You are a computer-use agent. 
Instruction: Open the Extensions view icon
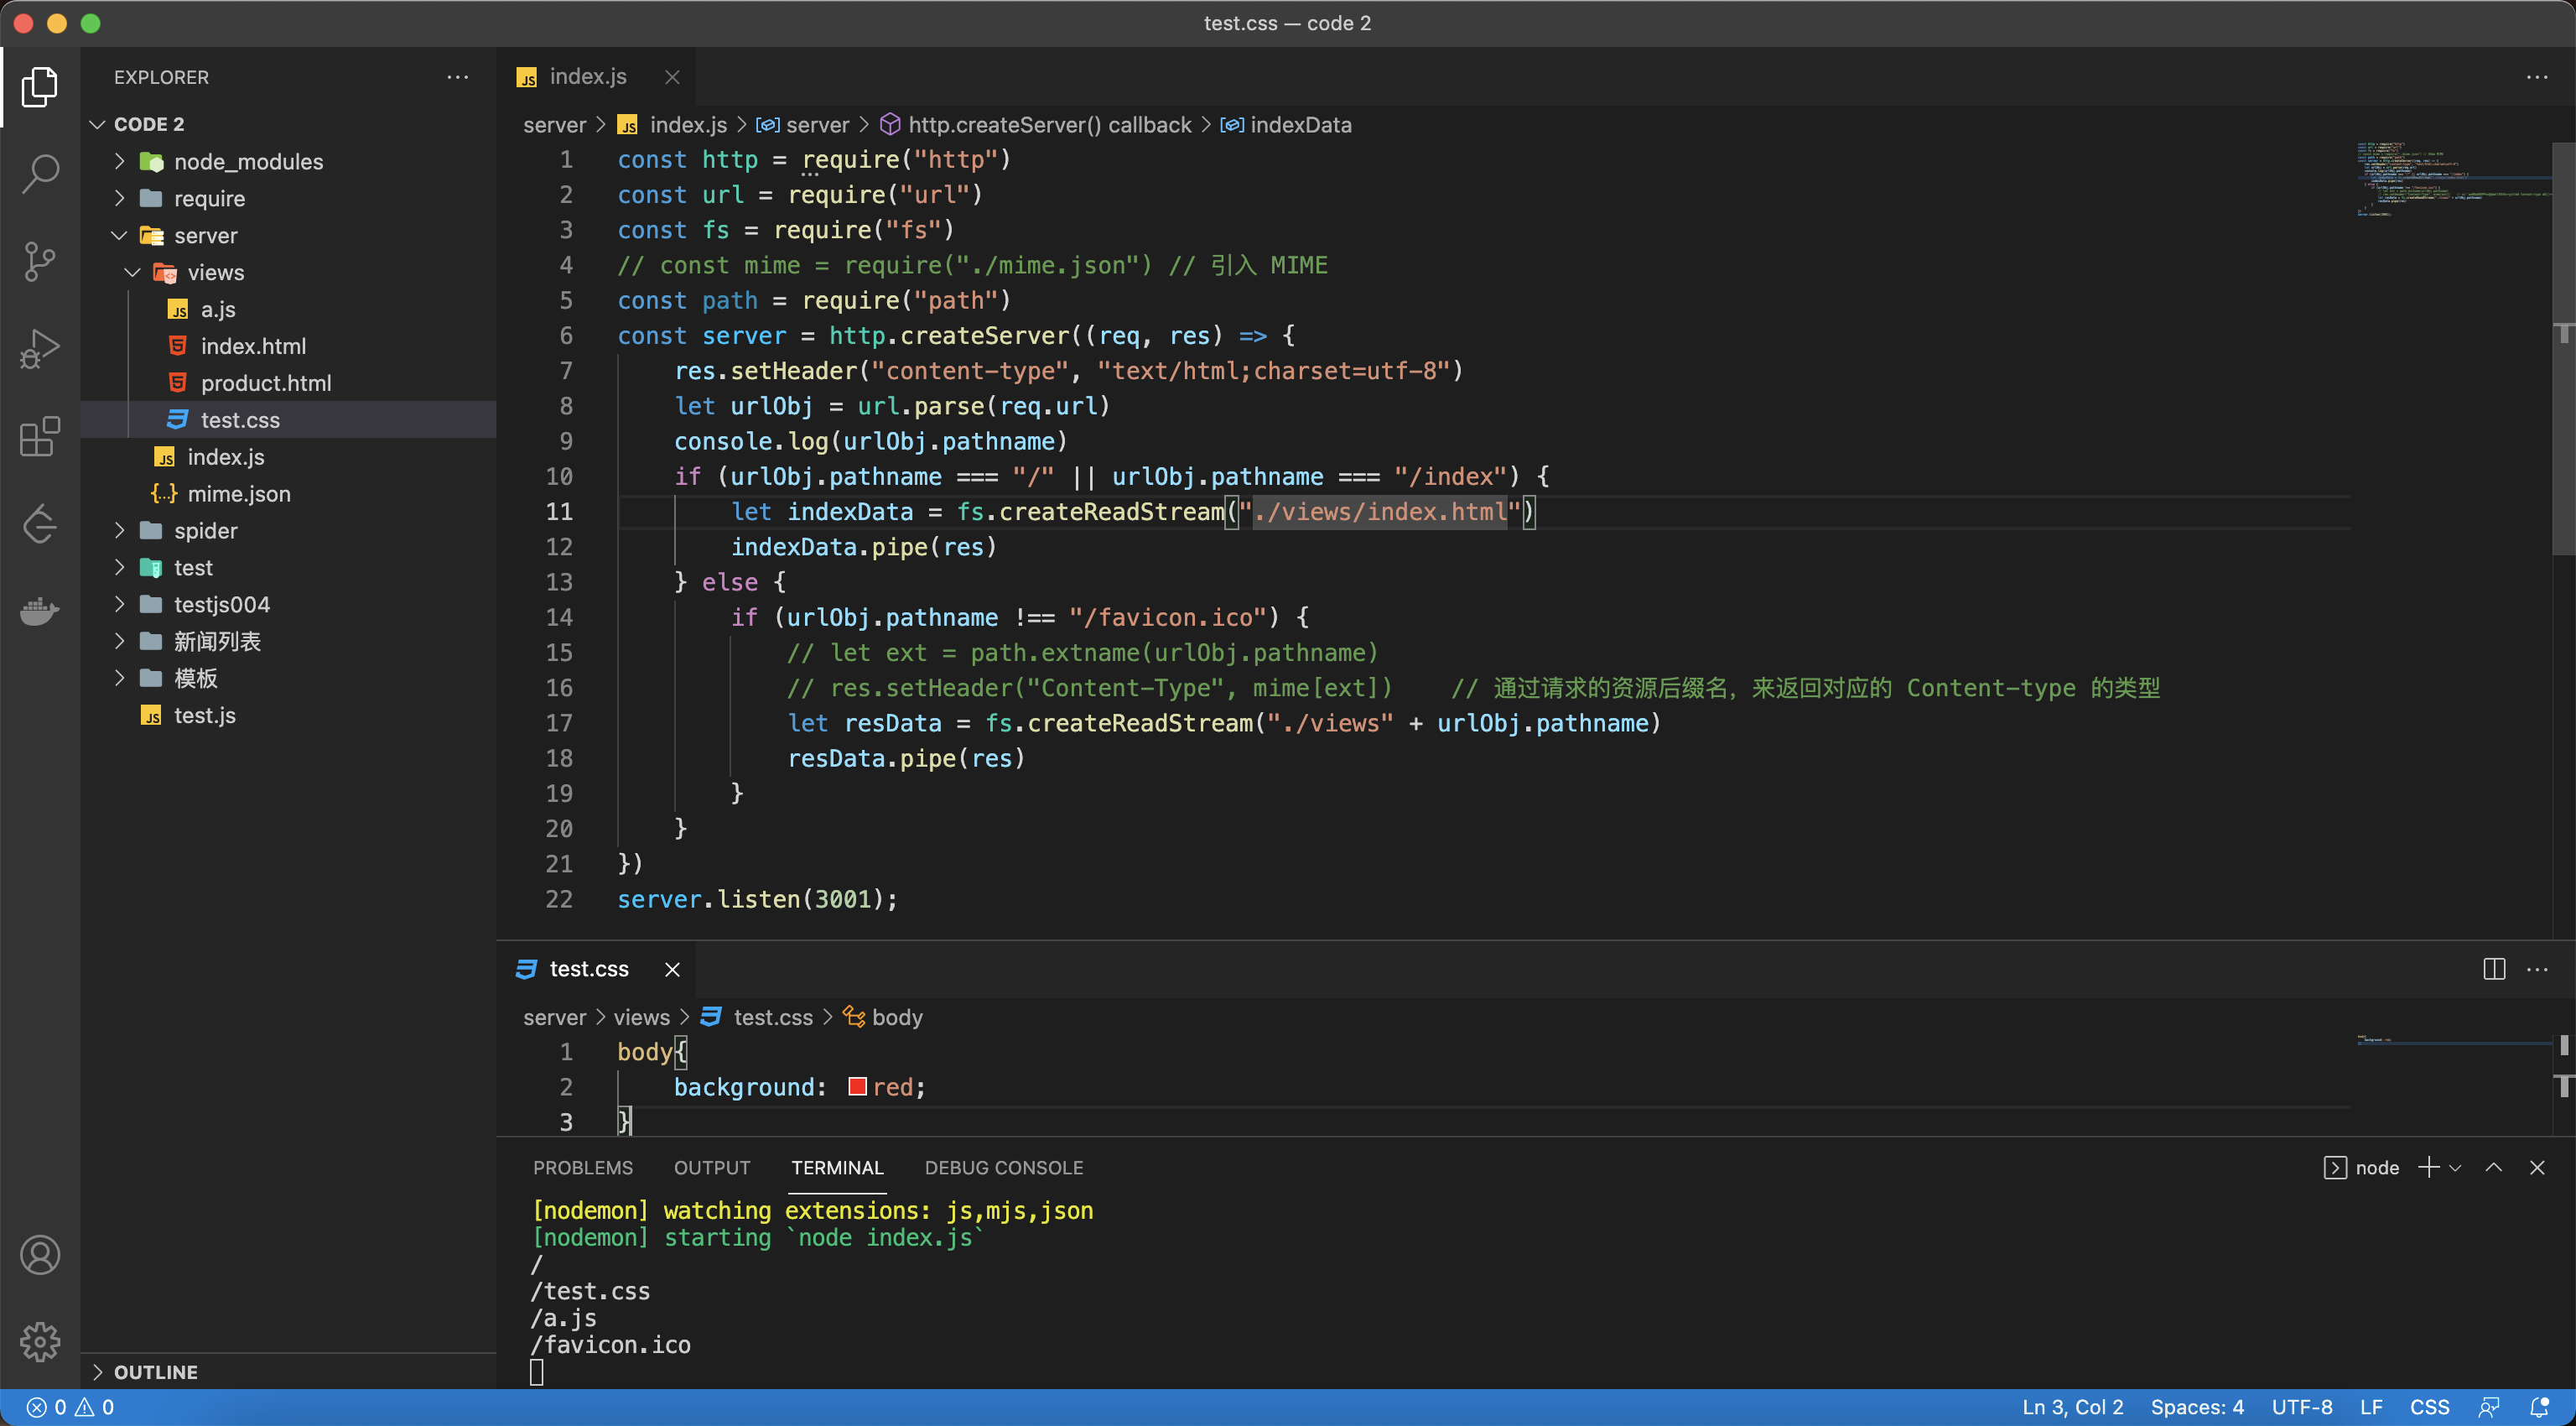click(x=40, y=437)
